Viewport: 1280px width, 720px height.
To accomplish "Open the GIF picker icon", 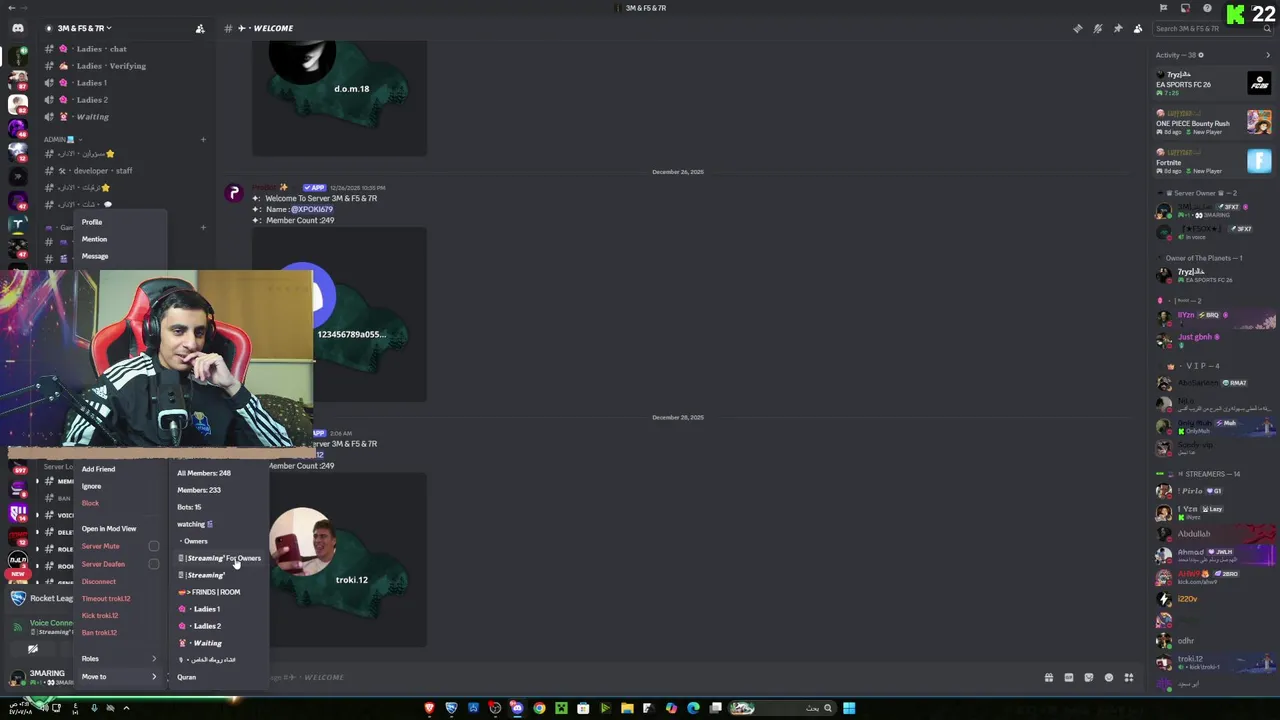I will coord(1068,677).
